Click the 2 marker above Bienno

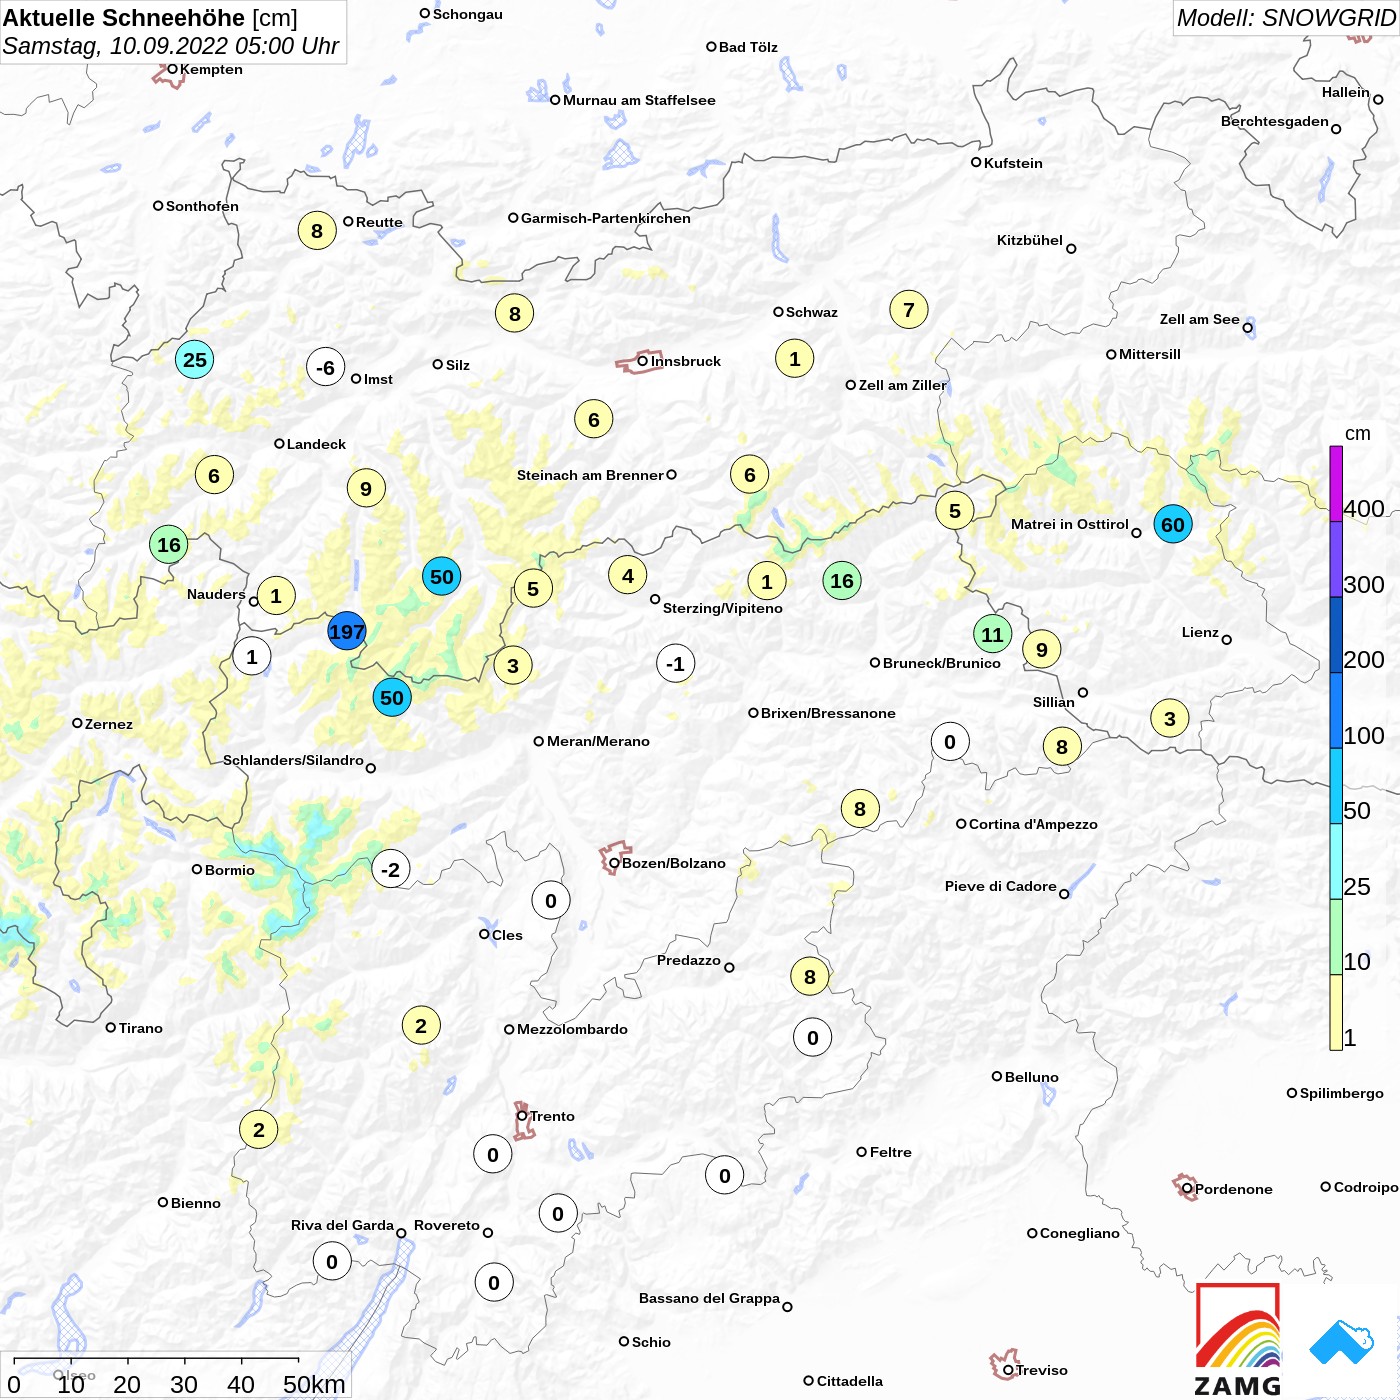click(x=259, y=1130)
